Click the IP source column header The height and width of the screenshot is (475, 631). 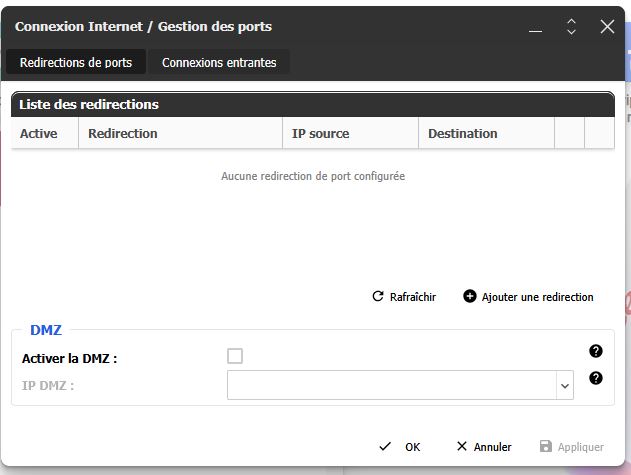pos(320,133)
